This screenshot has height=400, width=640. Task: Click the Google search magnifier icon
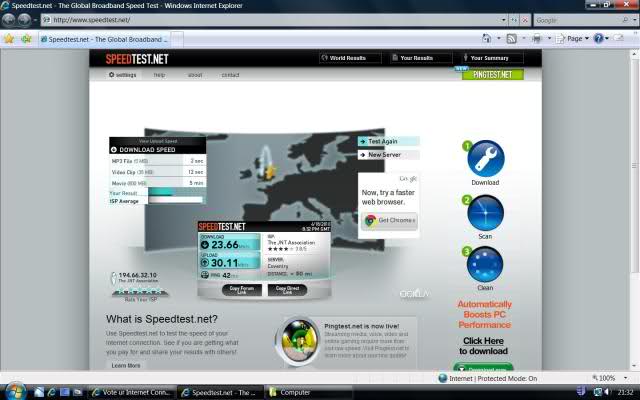pos(625,20)
